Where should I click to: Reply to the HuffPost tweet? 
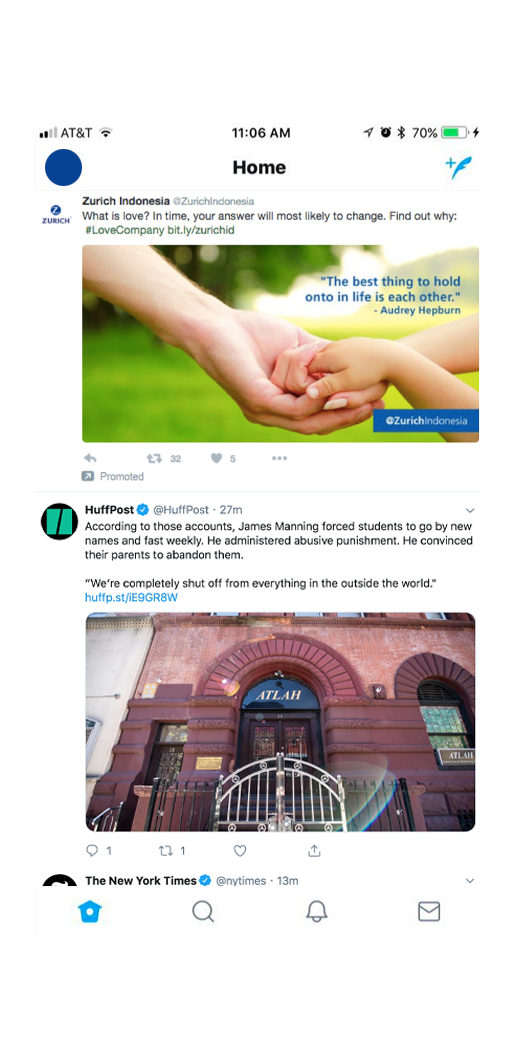click(92, 851)
